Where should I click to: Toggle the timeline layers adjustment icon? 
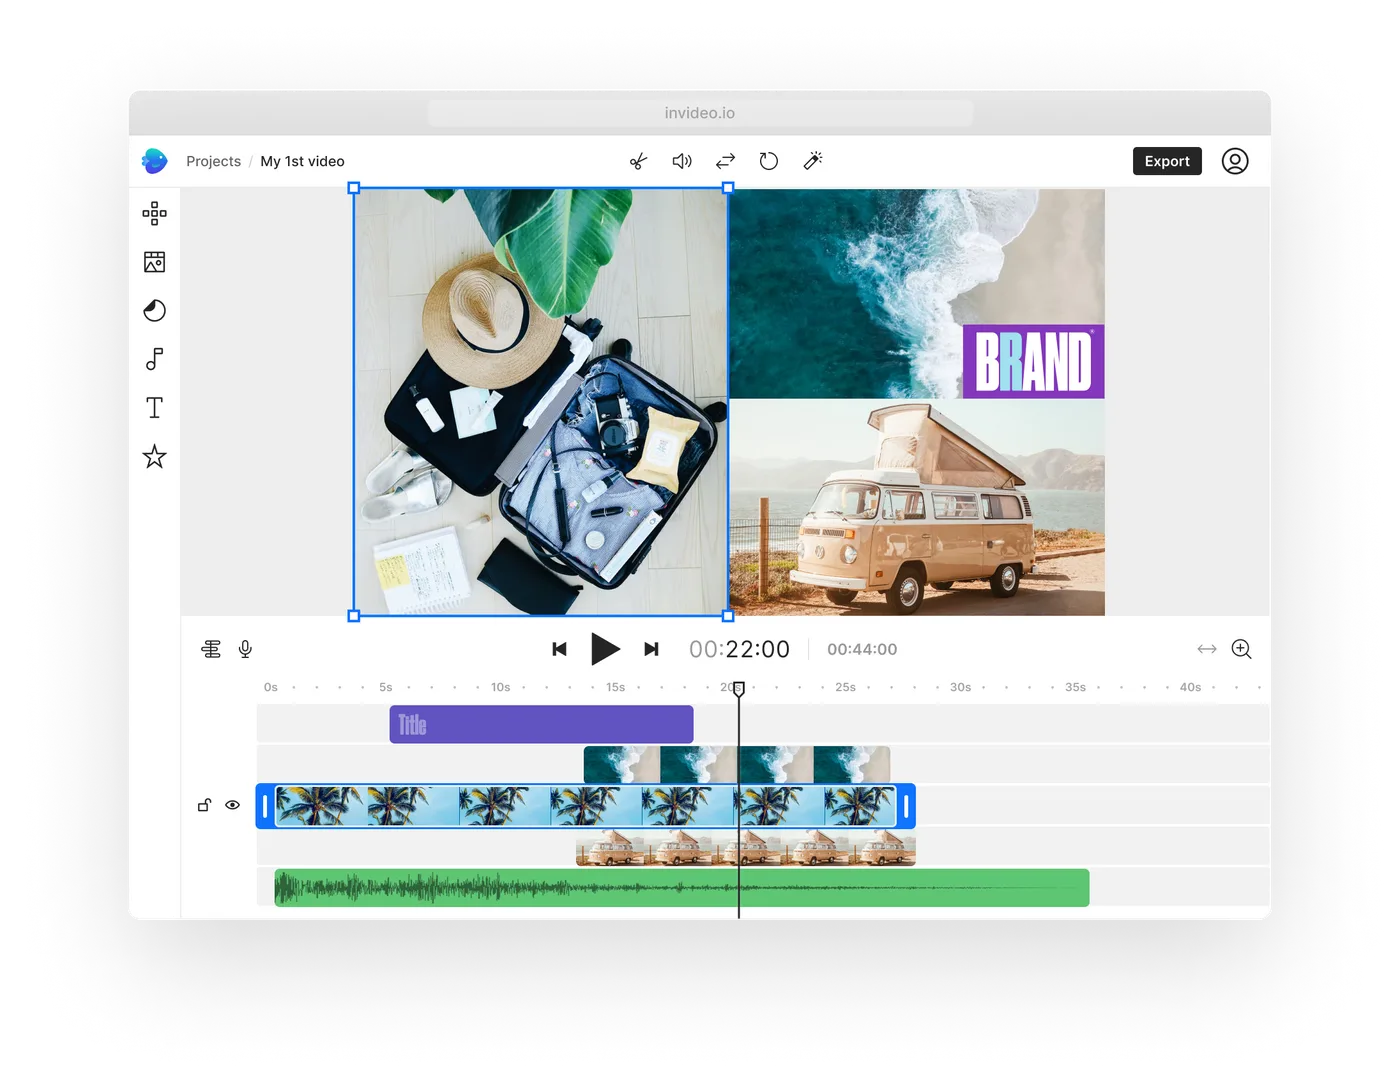pyautogui.click(x=211, y=649)
